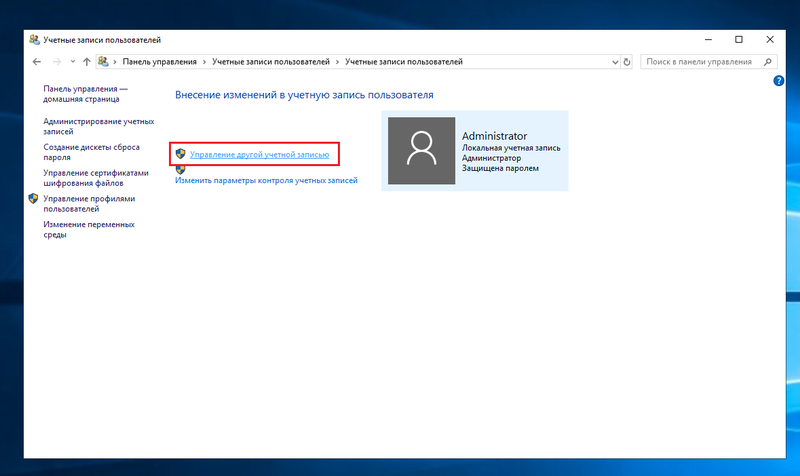Select 'Панель управления' in breadcrumb path
Viewport: 800px width, 476px height.
coord(158,62)
